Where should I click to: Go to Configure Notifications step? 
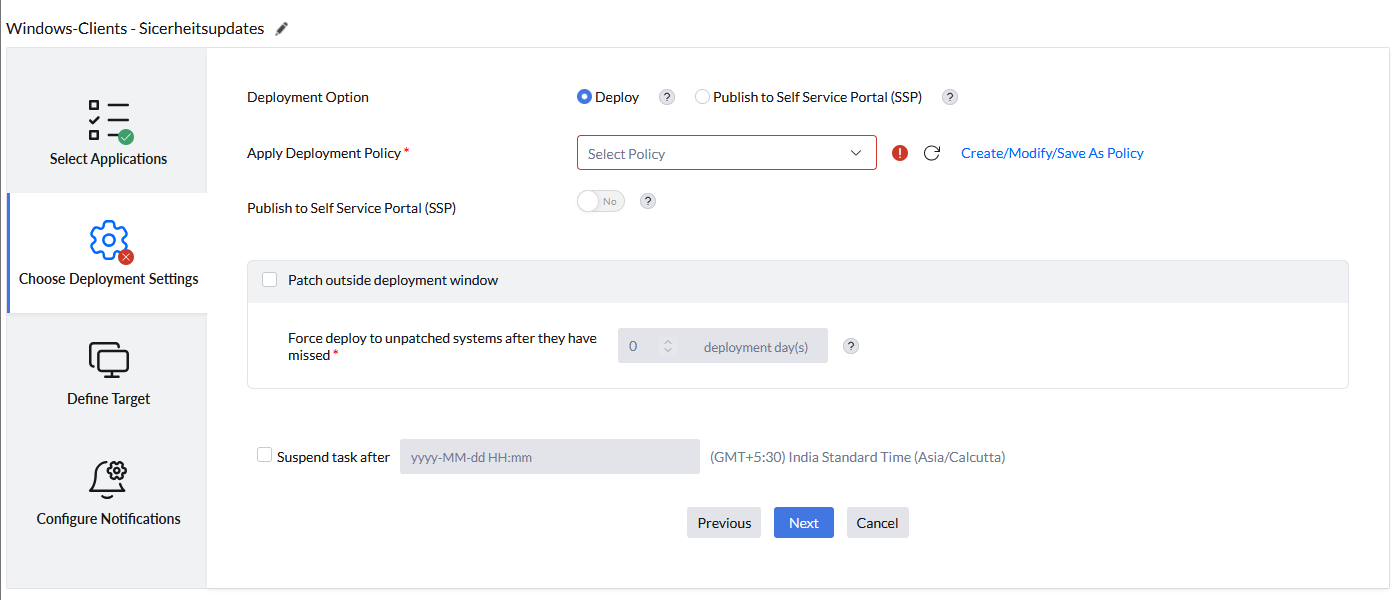click(x=108, y=493)
